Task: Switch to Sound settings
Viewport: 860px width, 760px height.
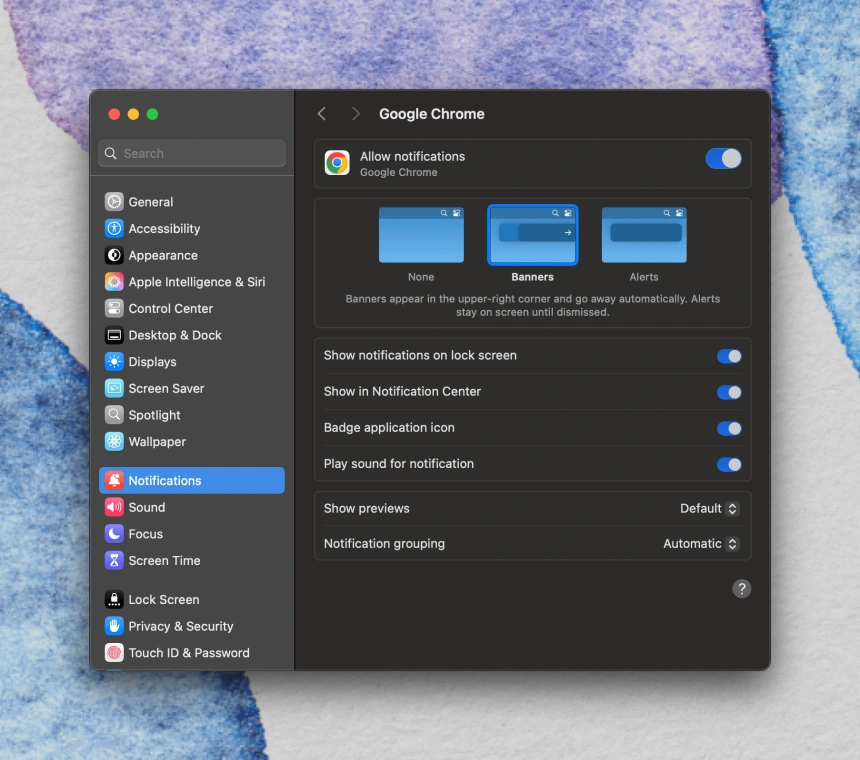Action: pyautogui.click(x=145, y=507)
